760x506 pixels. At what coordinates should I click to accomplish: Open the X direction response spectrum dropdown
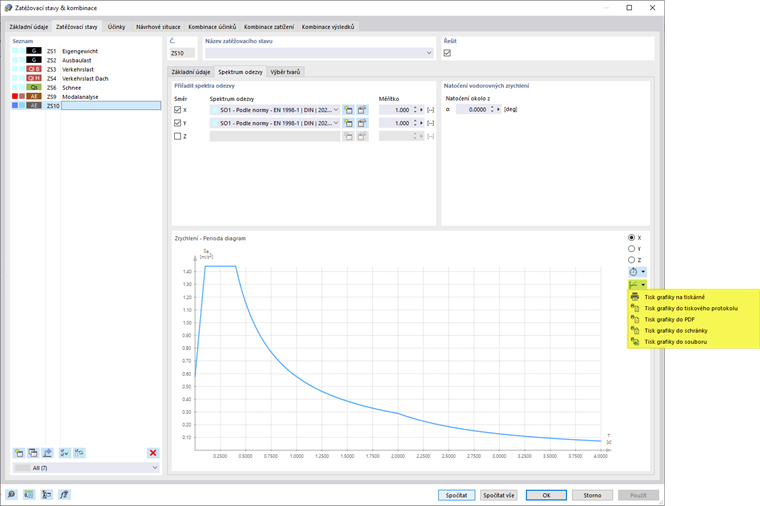pos(335,110)
